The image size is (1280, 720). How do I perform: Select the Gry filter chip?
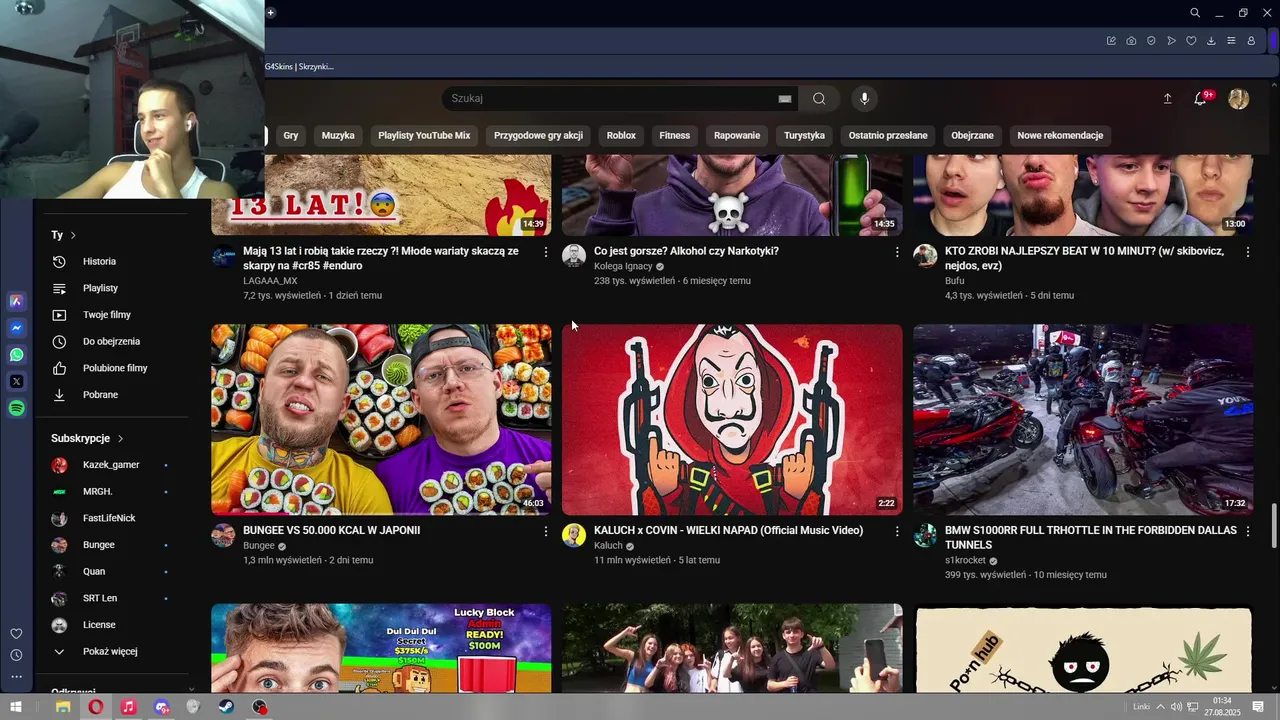(291, 135)
